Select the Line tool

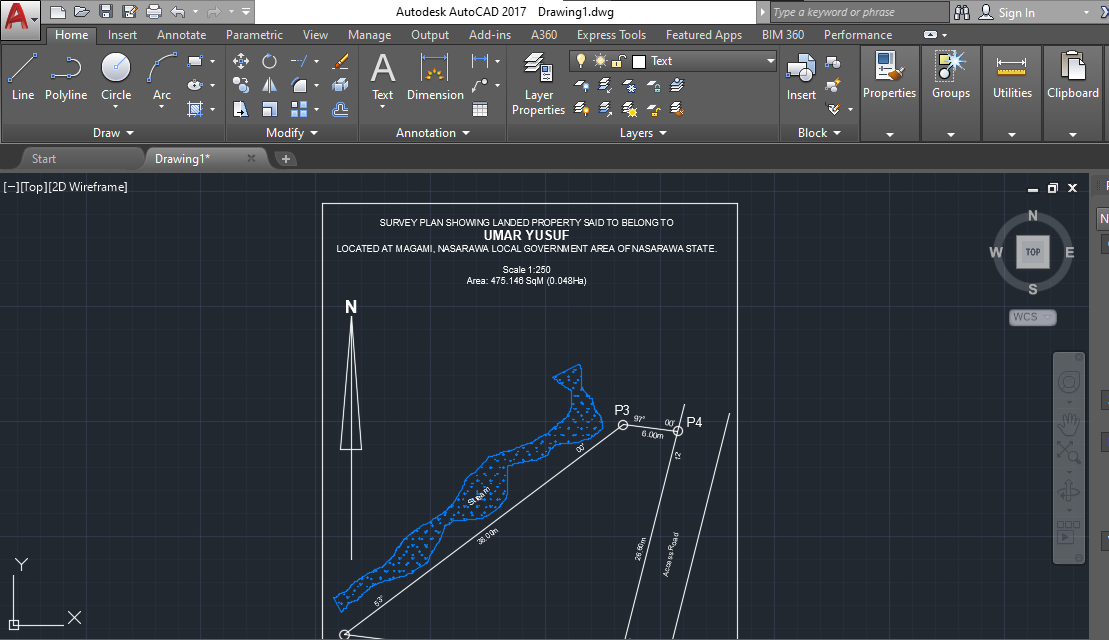coord(22,72)
